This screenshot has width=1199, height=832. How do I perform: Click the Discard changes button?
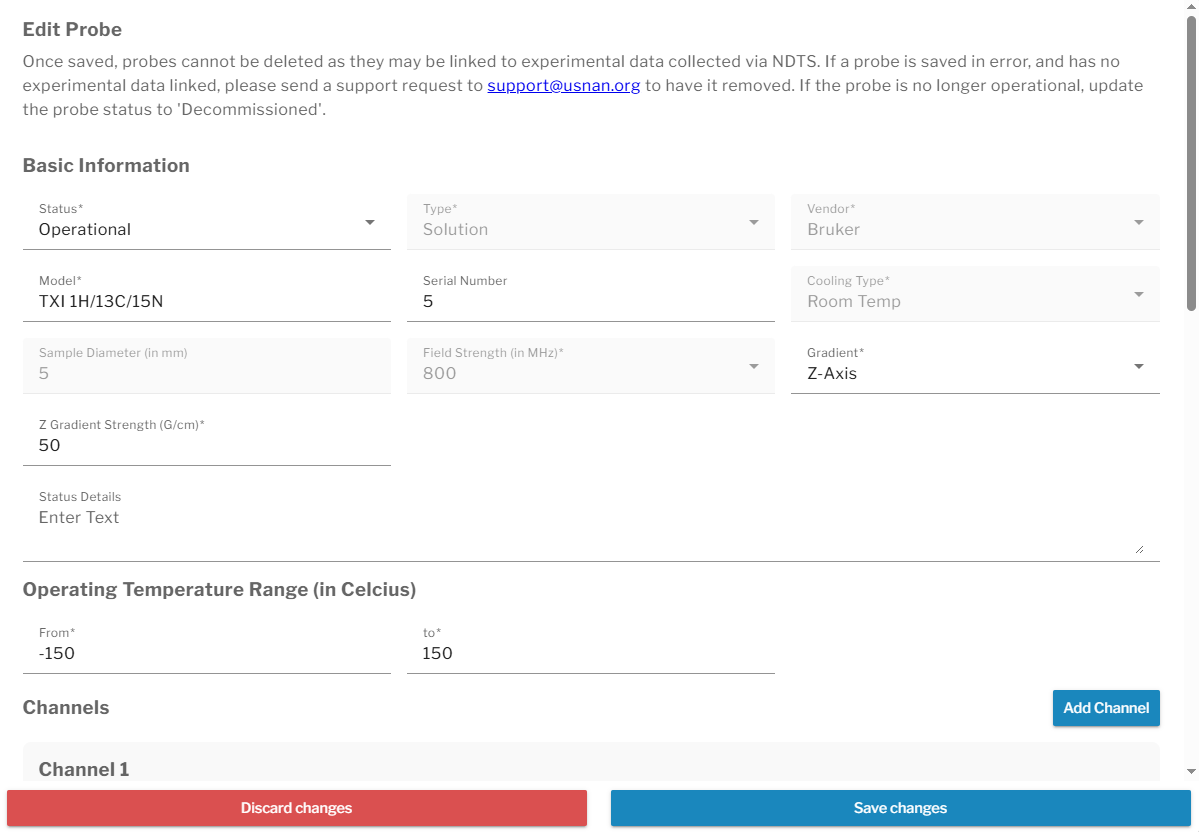(x=297, y=808)
